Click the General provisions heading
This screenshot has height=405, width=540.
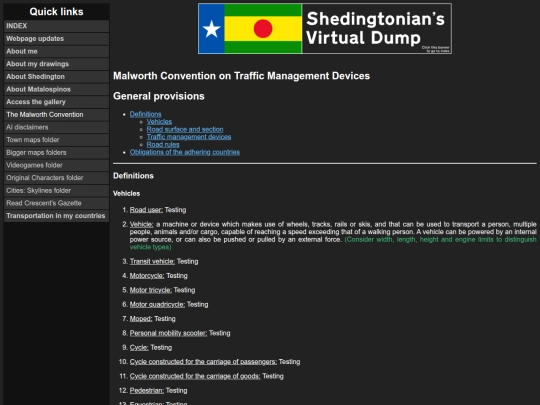click(159, 96)
